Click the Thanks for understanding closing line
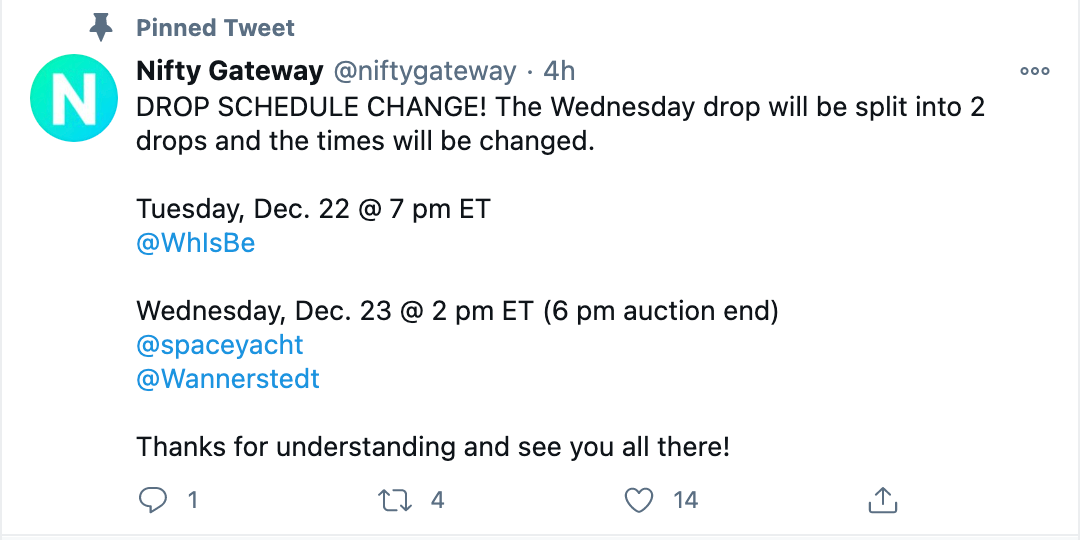This screenshot has height=540, width=1088. pos(433,447)
